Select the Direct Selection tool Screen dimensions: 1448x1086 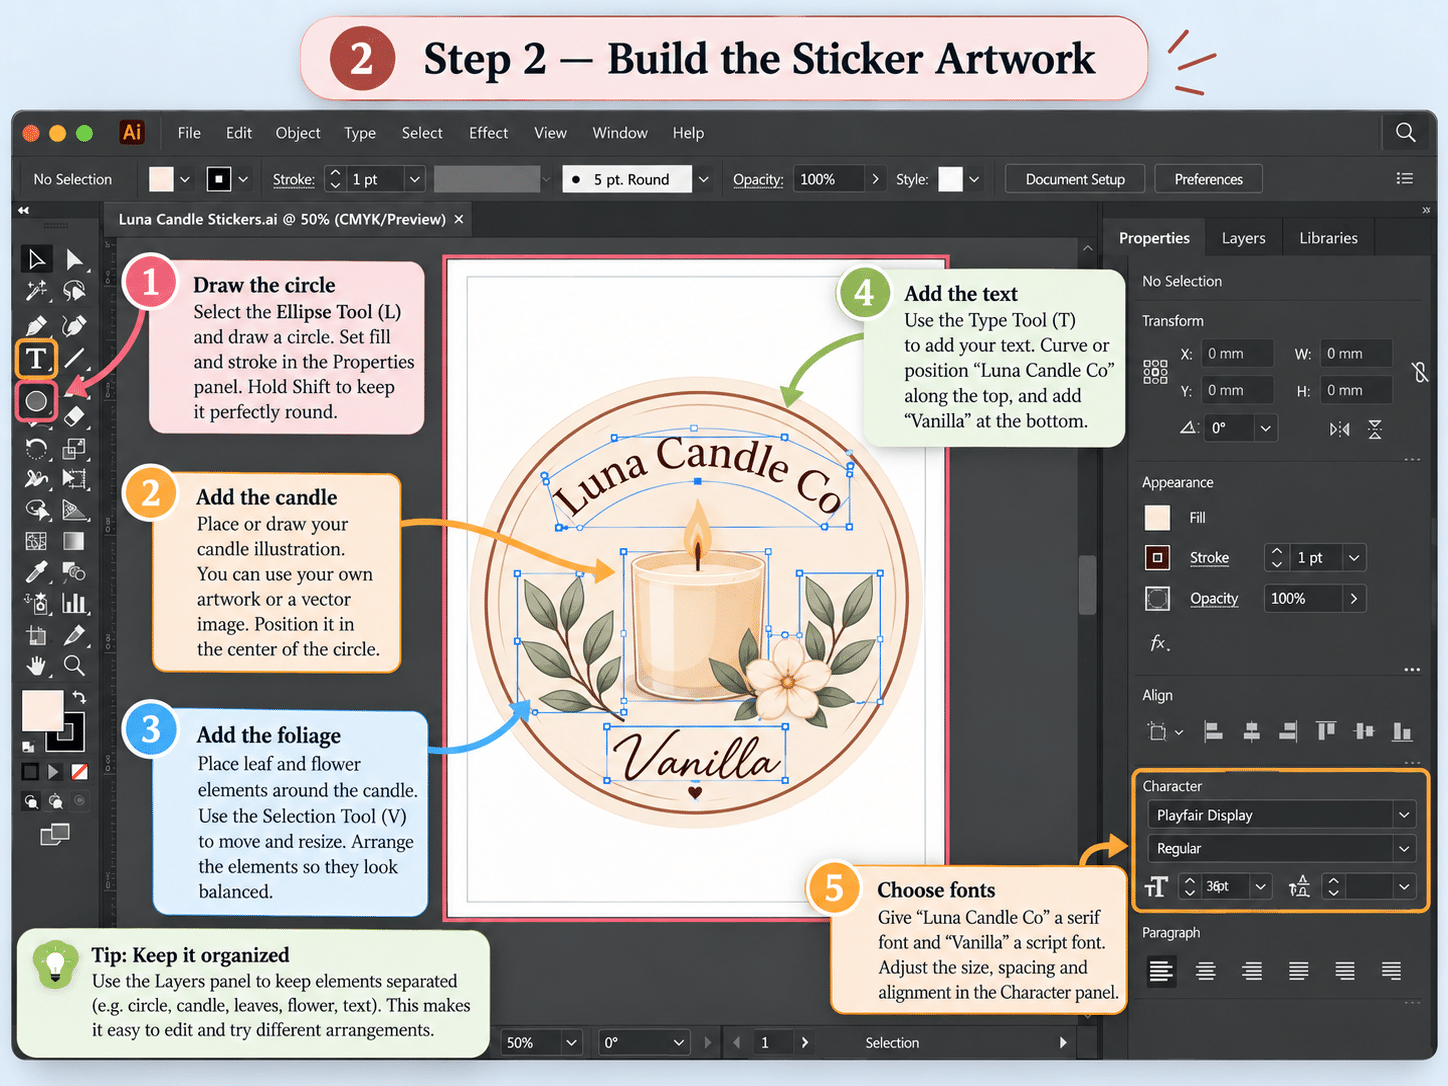coord(74,260)
